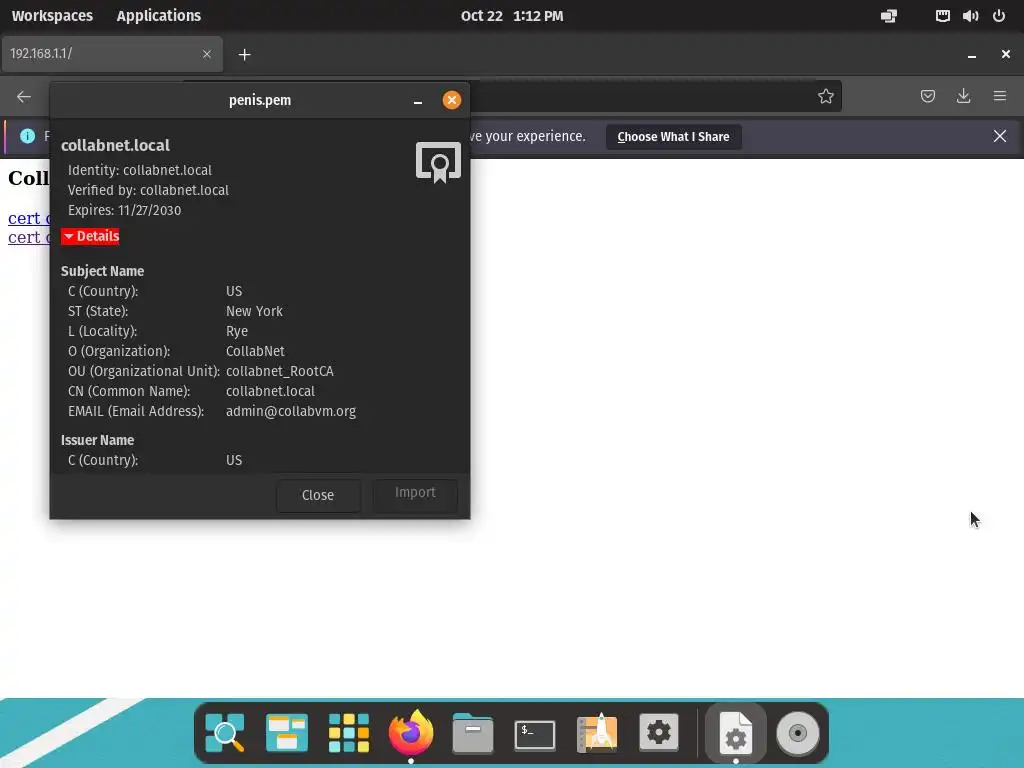
Task: Open workspaces view from dock
Action: click(x=287, y=733)
